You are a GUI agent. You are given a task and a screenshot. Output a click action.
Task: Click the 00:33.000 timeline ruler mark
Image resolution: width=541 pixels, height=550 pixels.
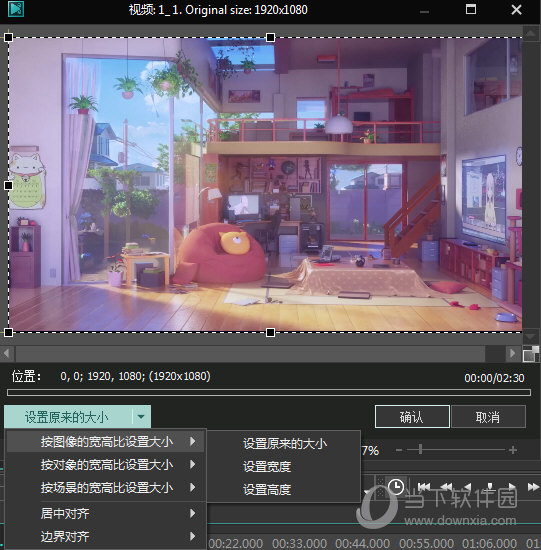click(x=299, y=543)
